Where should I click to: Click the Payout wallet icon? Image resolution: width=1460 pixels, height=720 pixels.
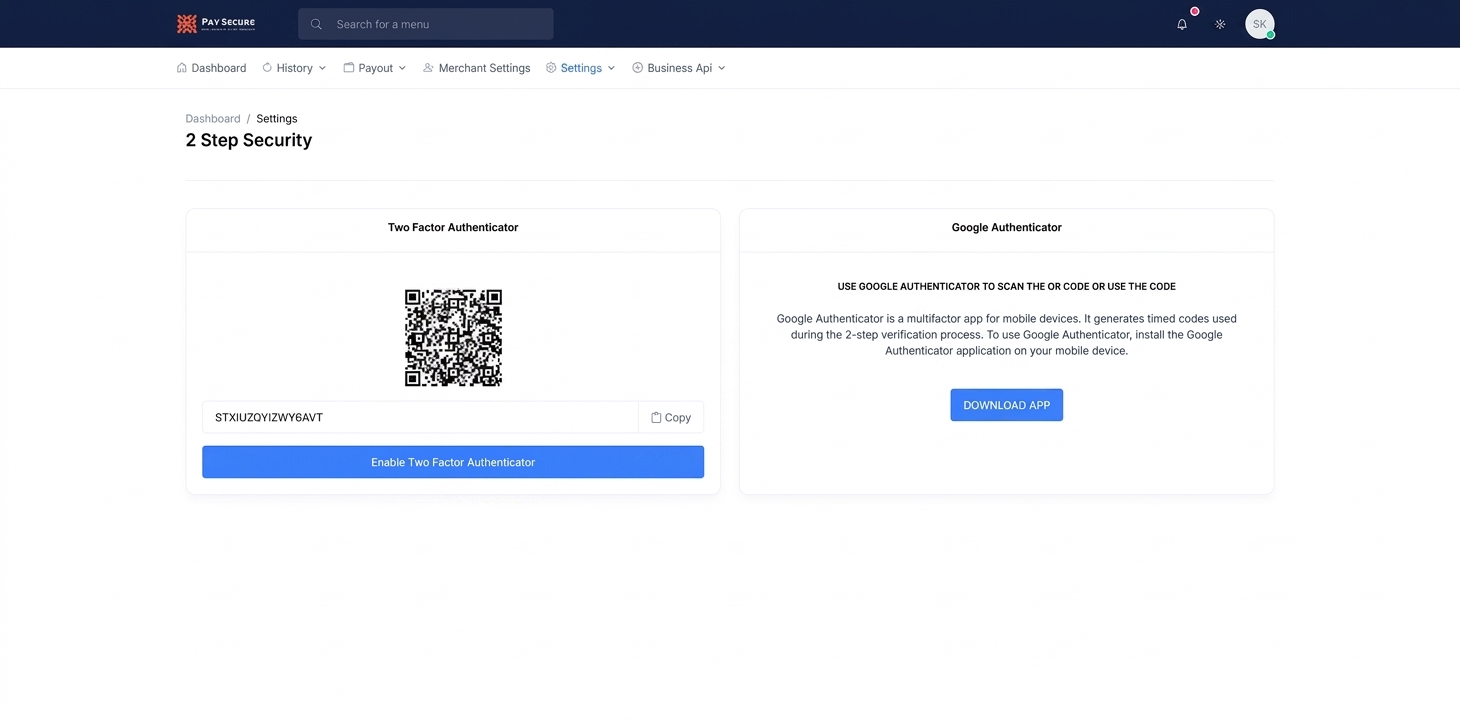point(349,68)
